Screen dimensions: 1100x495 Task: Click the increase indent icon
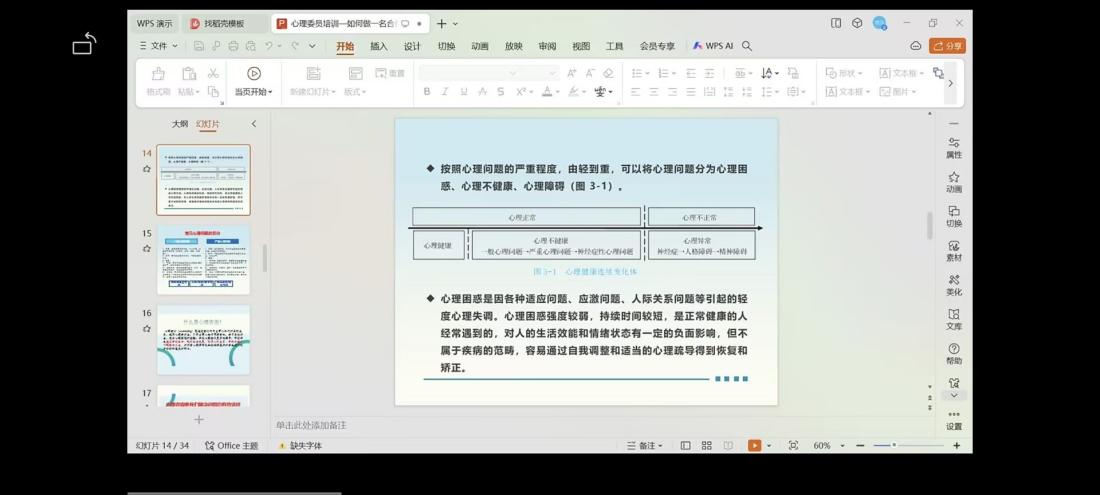pyautogui.click(x=709, y=73)
